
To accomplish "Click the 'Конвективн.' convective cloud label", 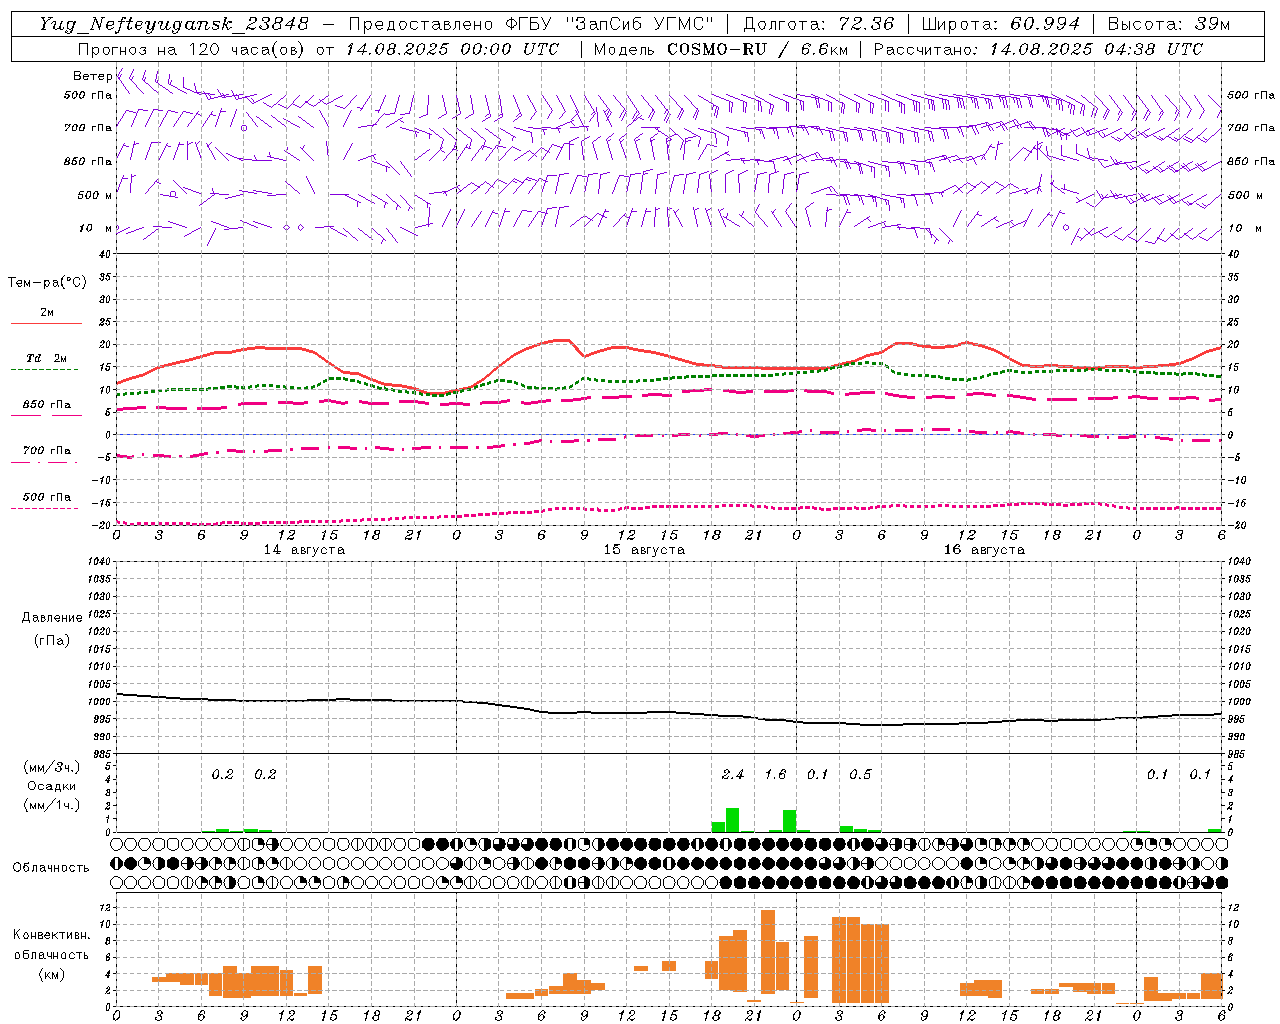I will (51, 935).
